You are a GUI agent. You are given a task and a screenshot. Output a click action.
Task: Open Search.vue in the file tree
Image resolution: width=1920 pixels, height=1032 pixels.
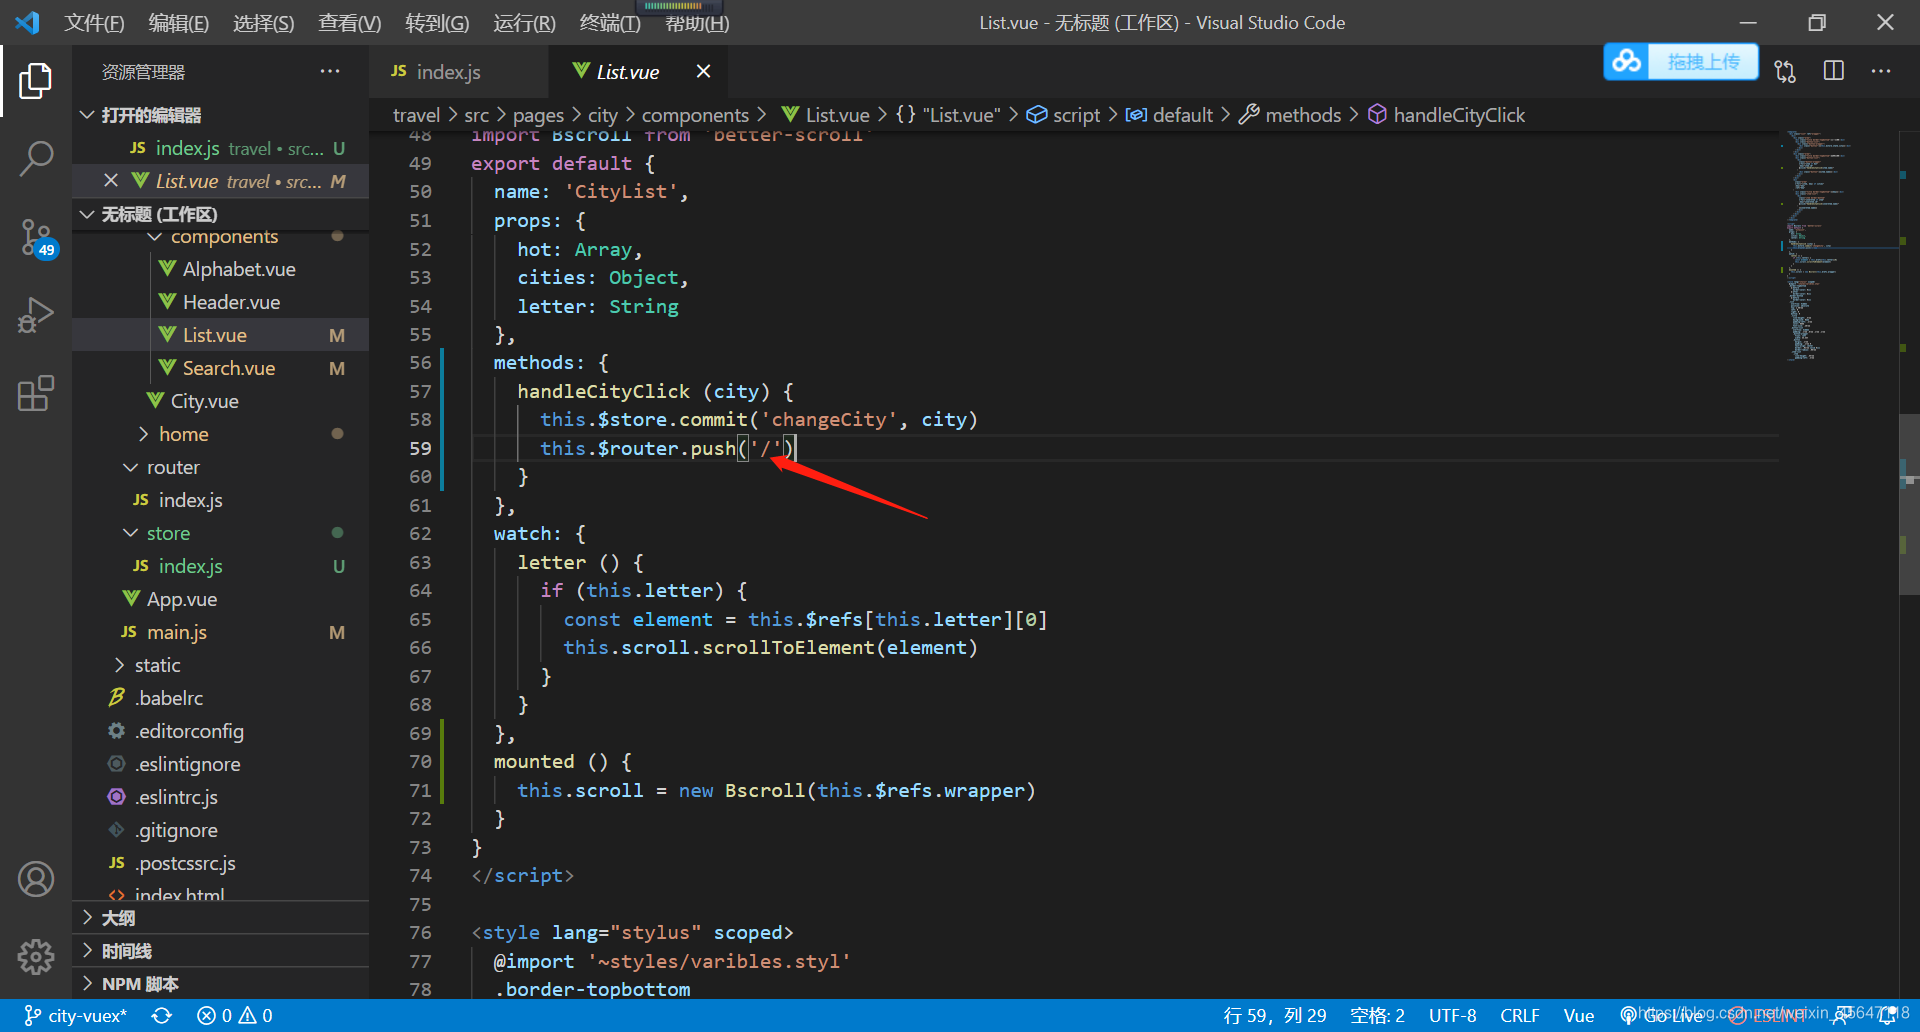[x=220, y=368]
